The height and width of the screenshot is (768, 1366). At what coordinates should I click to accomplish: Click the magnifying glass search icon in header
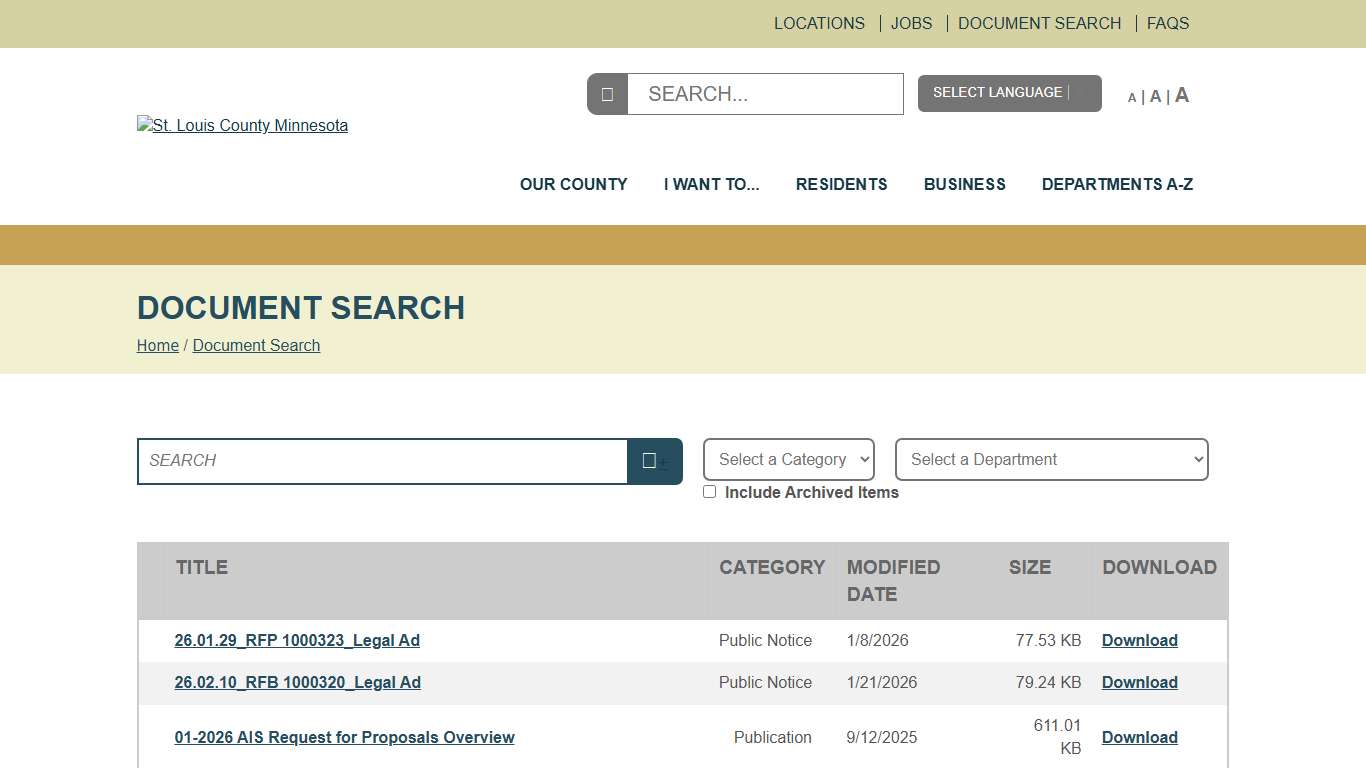tap(607, 93)
